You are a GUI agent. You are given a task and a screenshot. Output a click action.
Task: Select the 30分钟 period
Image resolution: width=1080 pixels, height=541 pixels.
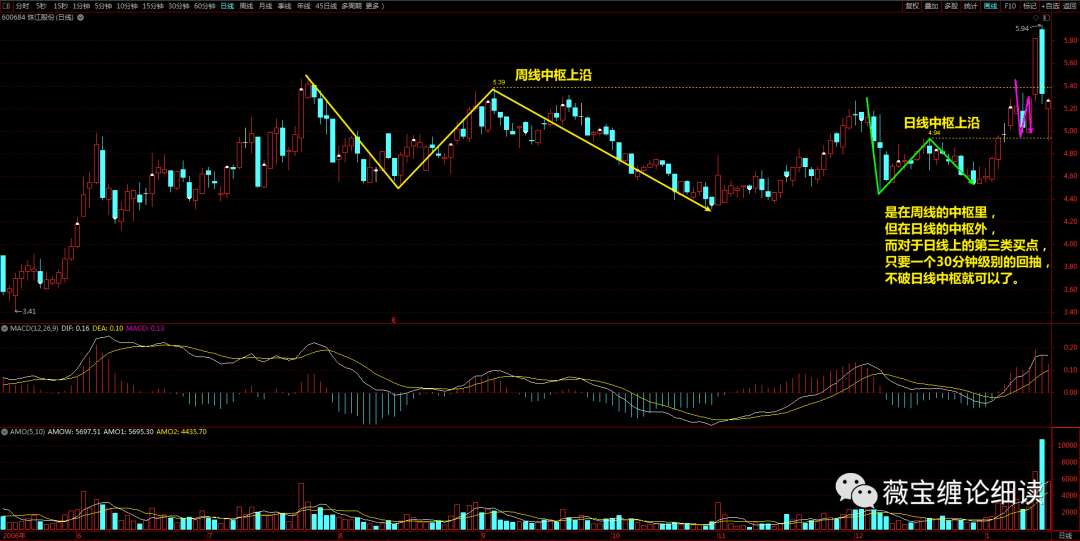[x=179, y=6]
